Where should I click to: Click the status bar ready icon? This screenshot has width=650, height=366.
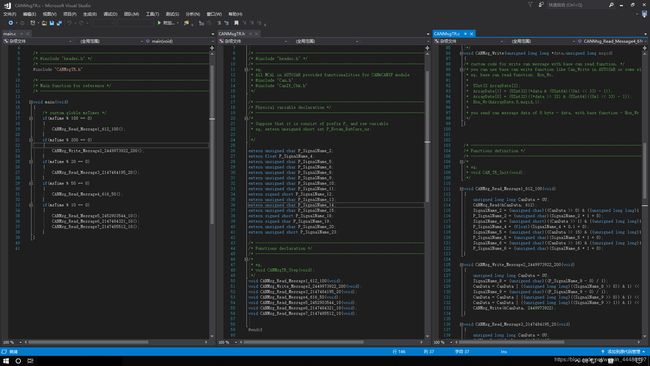[x=4, y=351]
